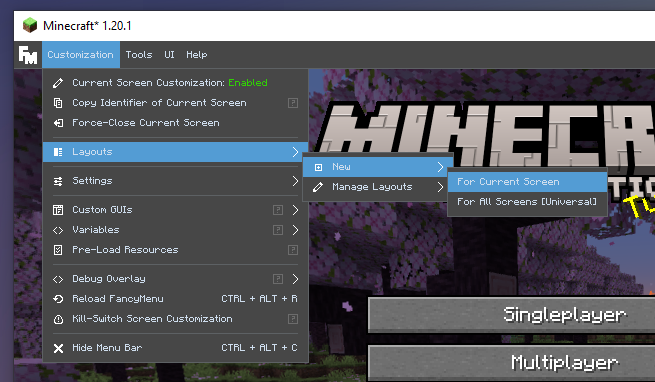Click the FancyMenu FM logo icon
Image resolution: width=655 pixels, height=382 pixels.
pyautogui.click(x=28, y=55)
